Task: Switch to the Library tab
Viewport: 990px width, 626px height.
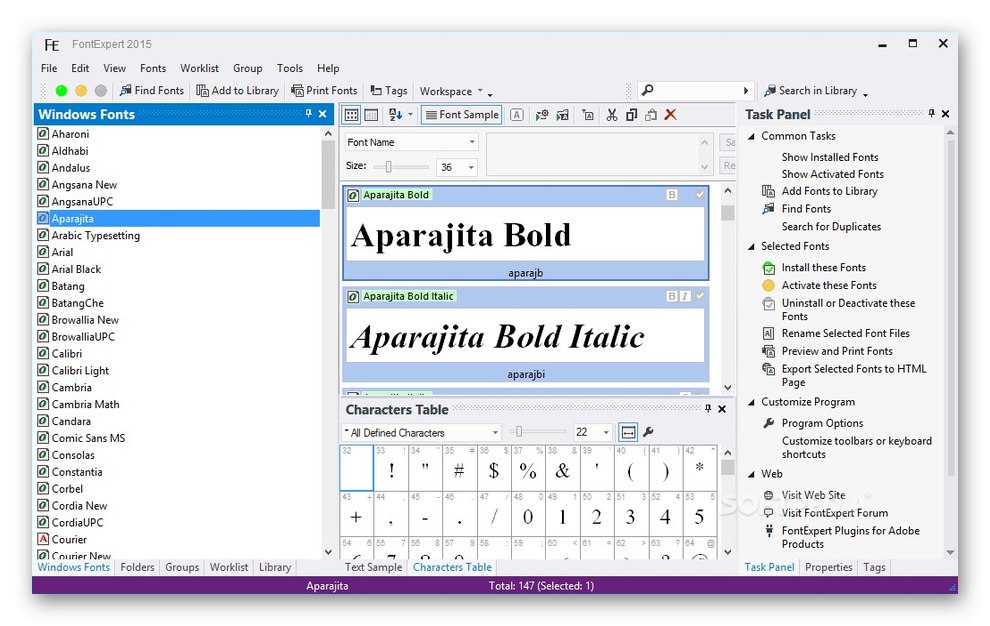Action: tap(275, 567)
